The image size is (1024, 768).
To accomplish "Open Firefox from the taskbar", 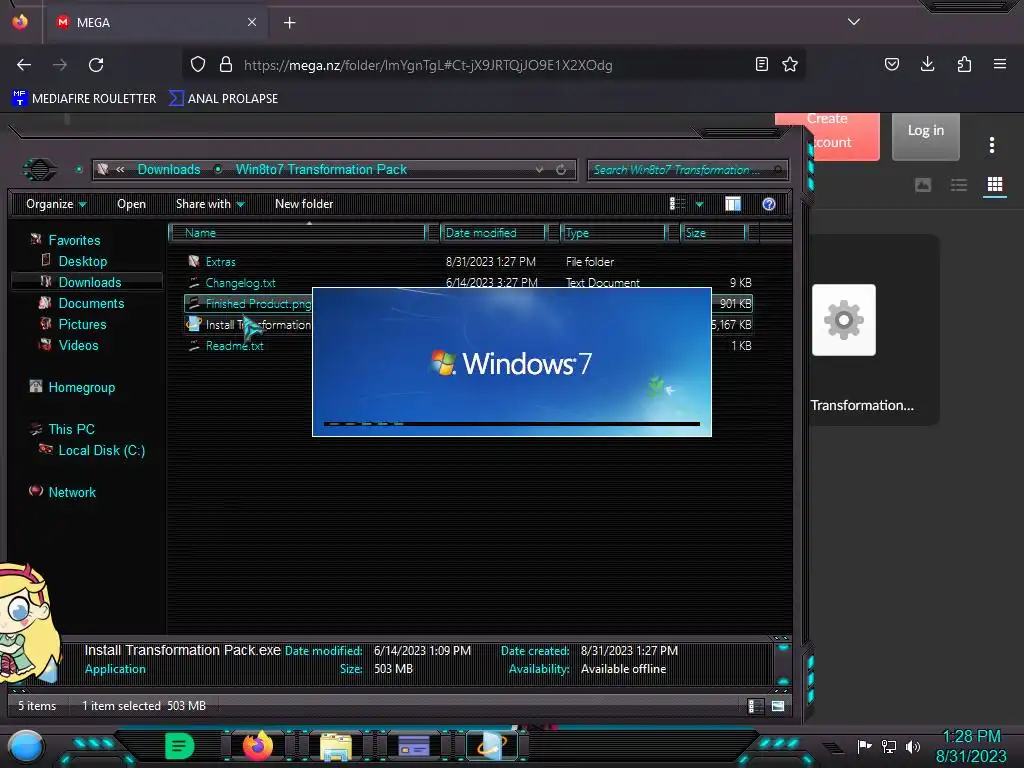I will [x=257, y=746].
